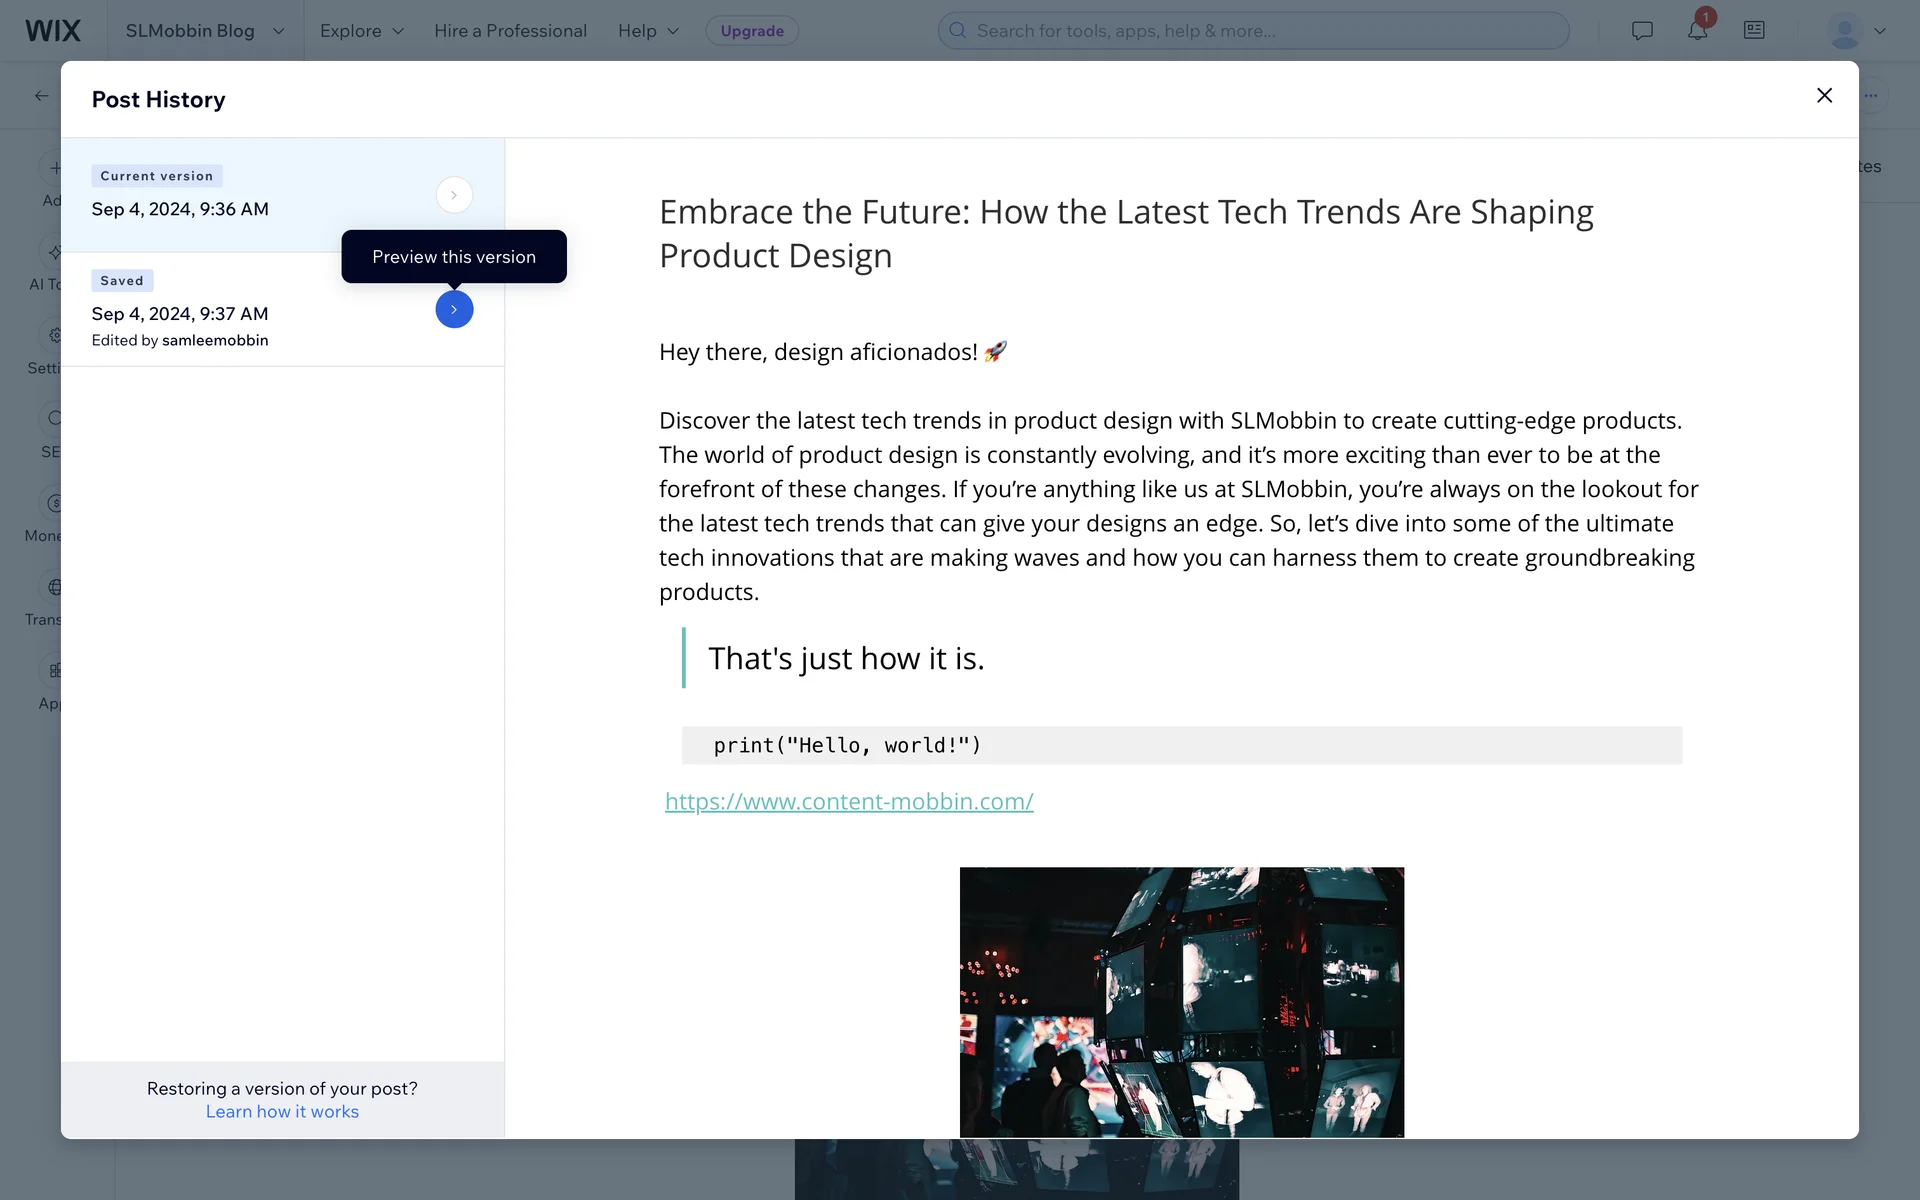Open the content-mobbin.com link

click(849, 801)
